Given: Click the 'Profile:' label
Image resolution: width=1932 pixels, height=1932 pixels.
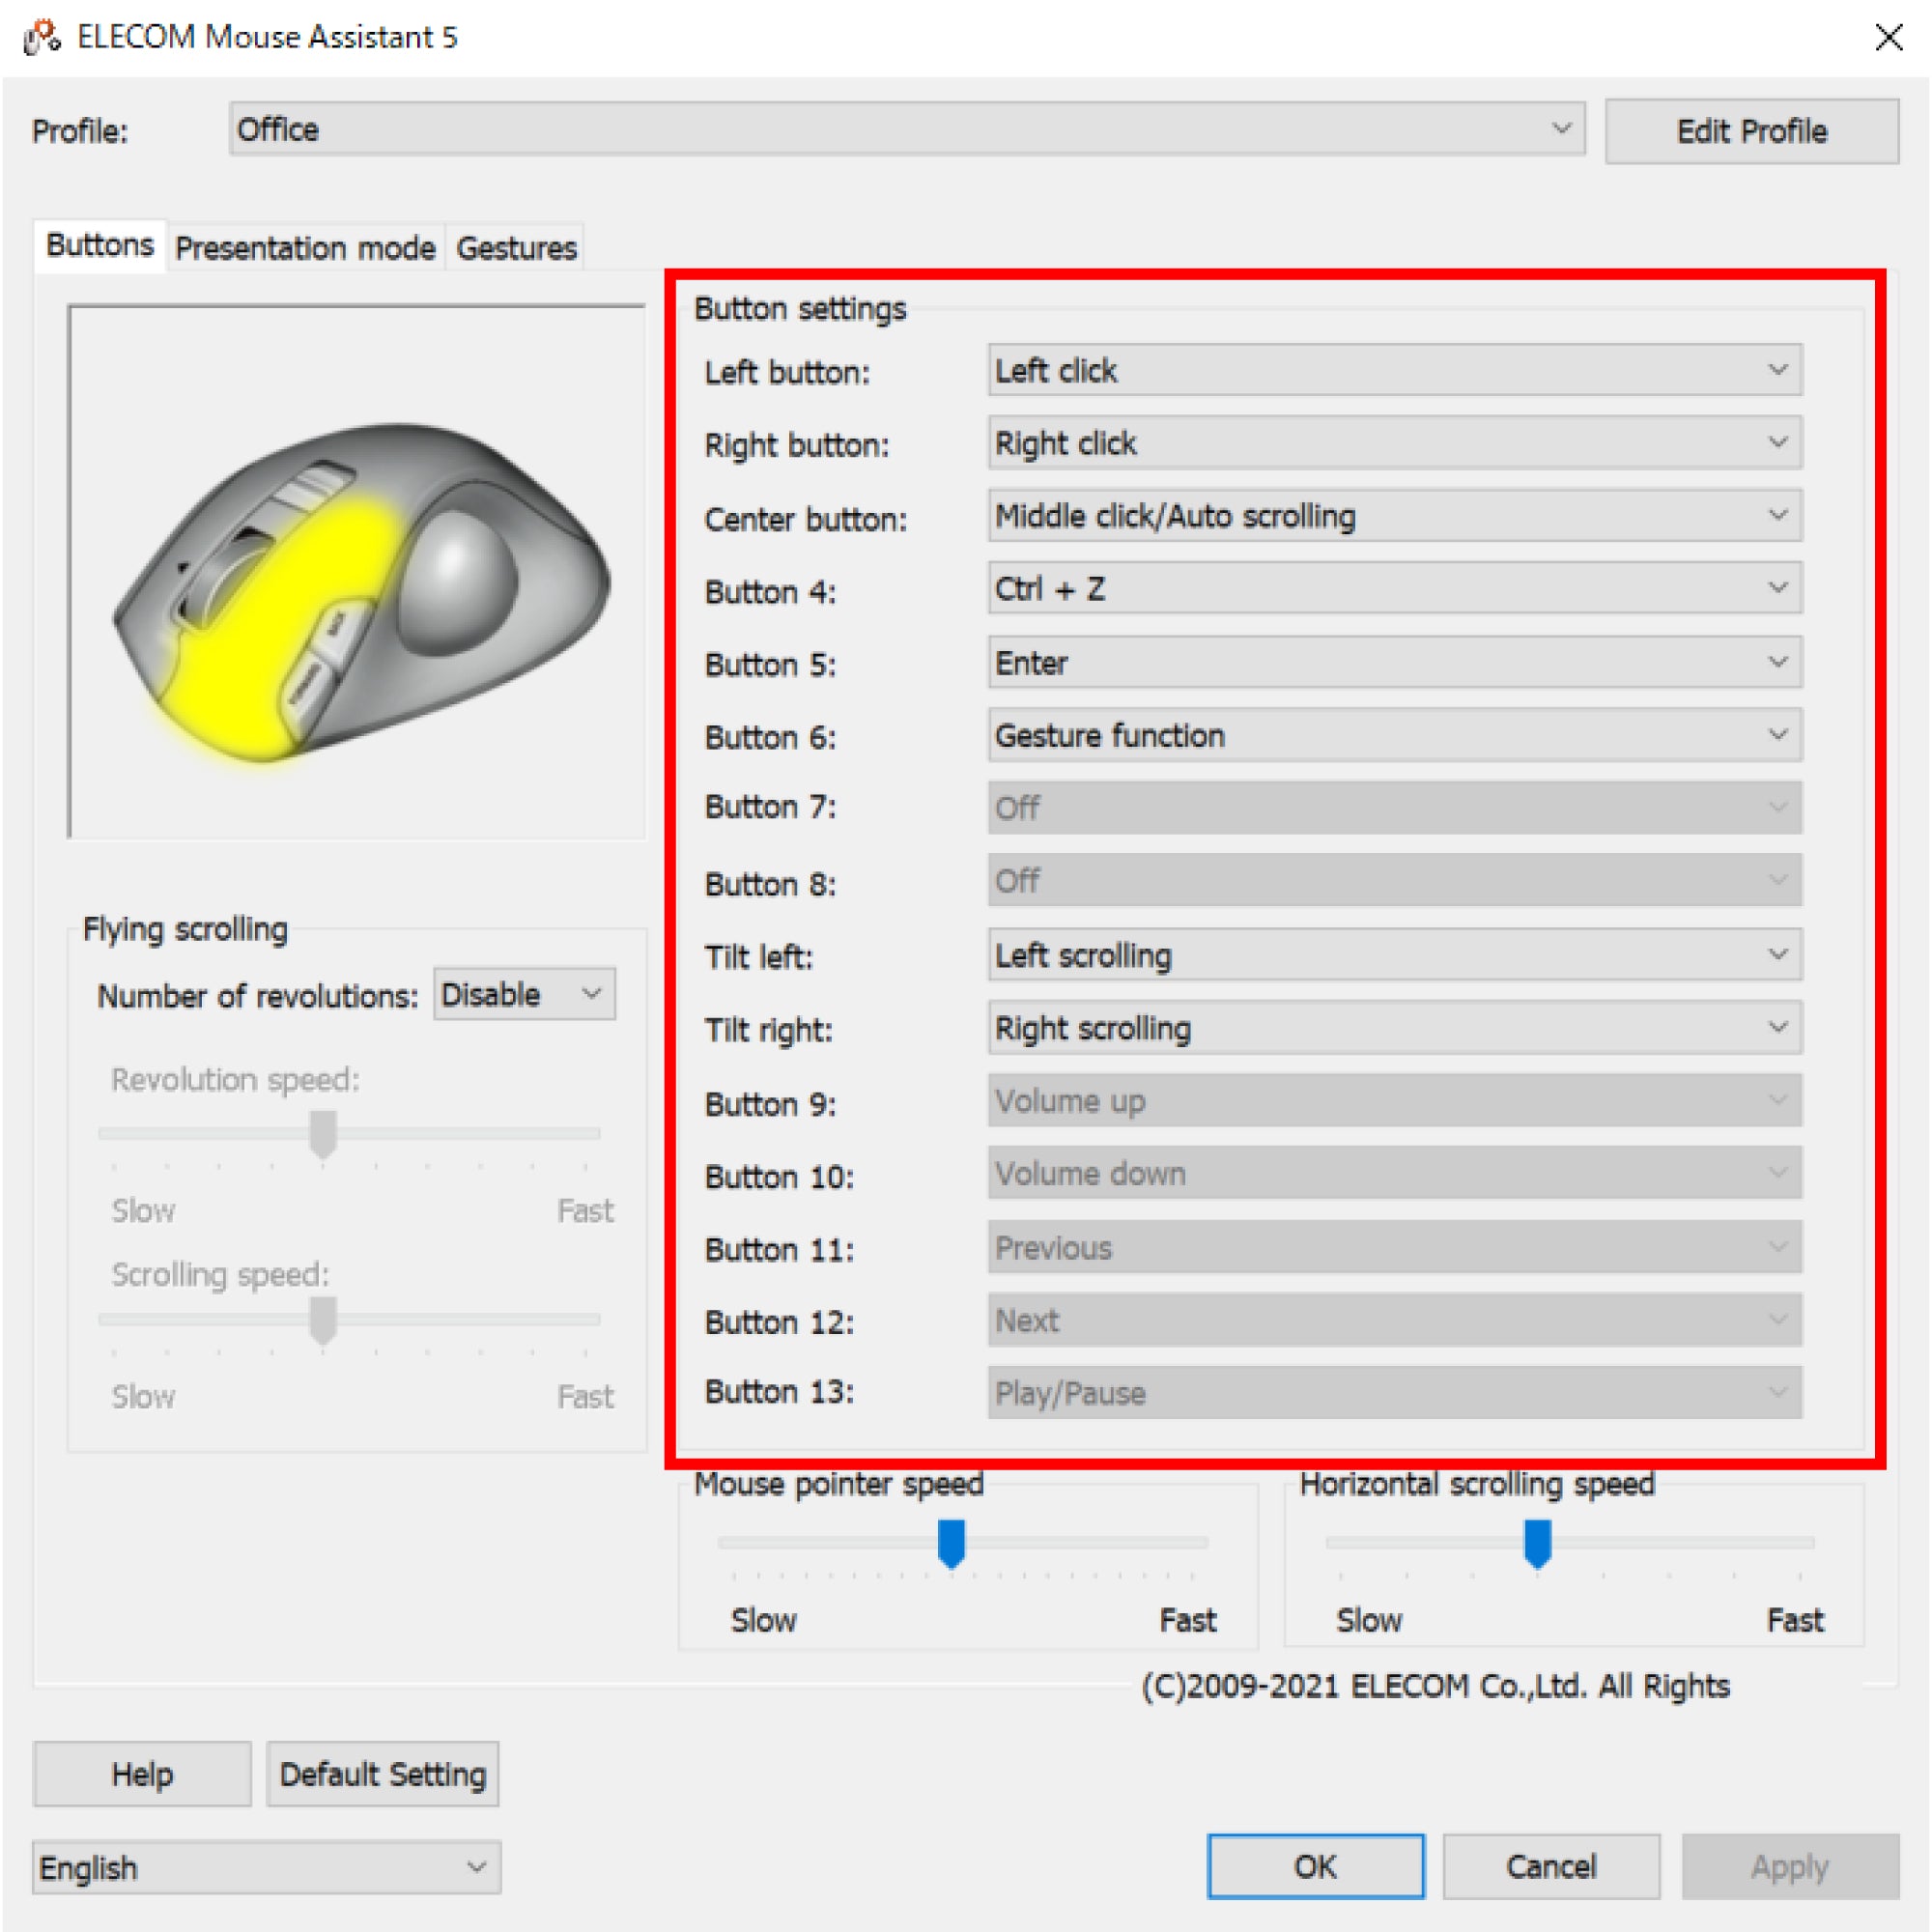Looking at the screenshot, I should pos(80,131).
